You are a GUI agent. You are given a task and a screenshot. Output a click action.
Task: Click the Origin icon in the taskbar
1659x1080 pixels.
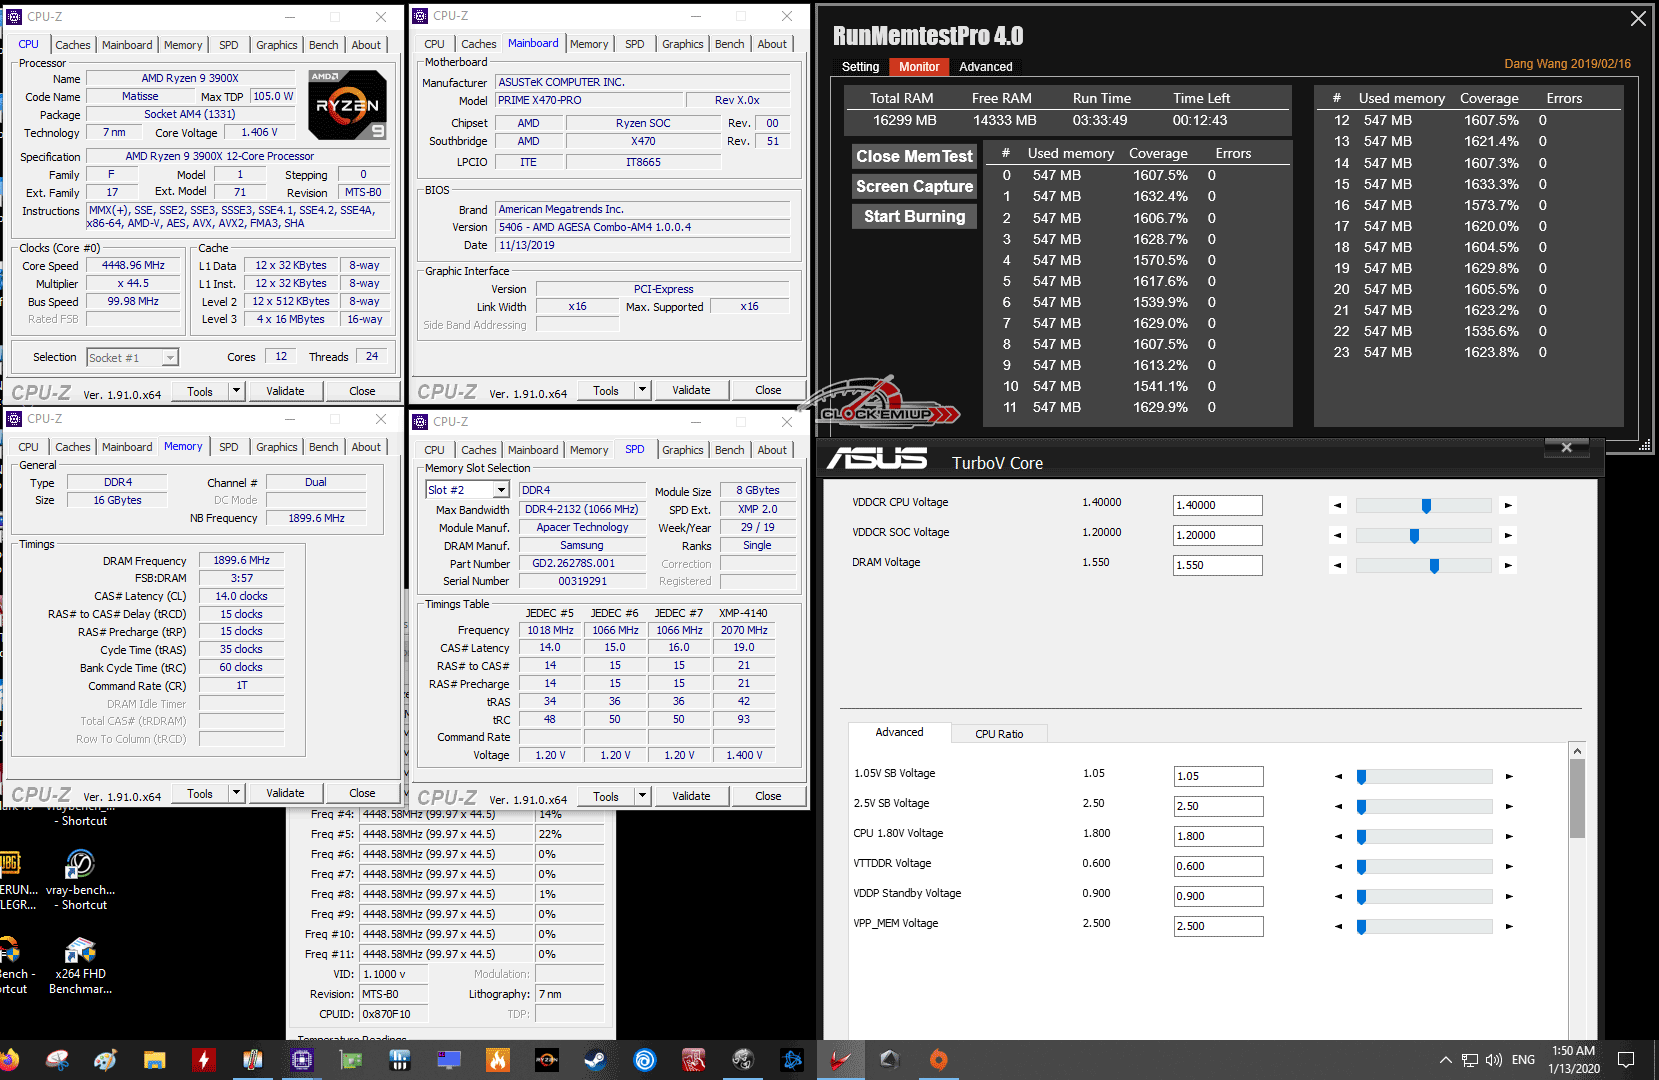pyautogui.click(x=938, y=1060)
